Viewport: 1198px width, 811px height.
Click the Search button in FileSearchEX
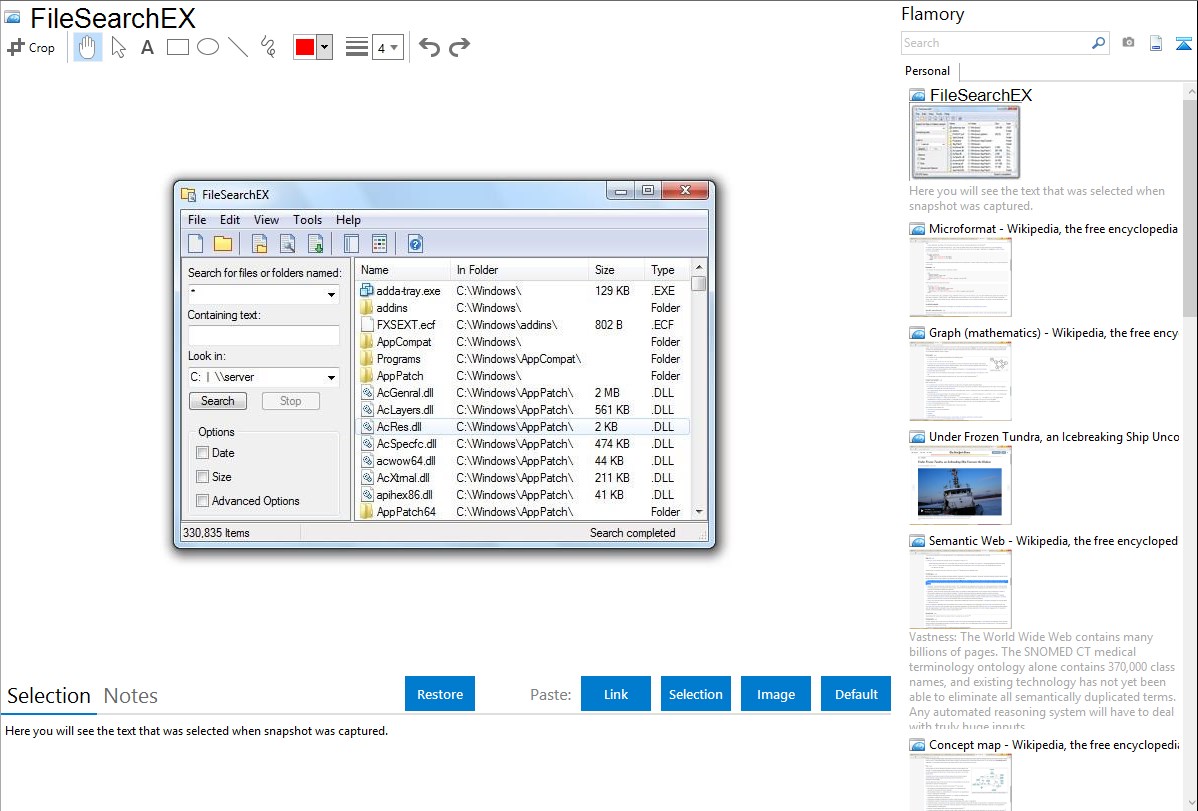coord(218,401)
